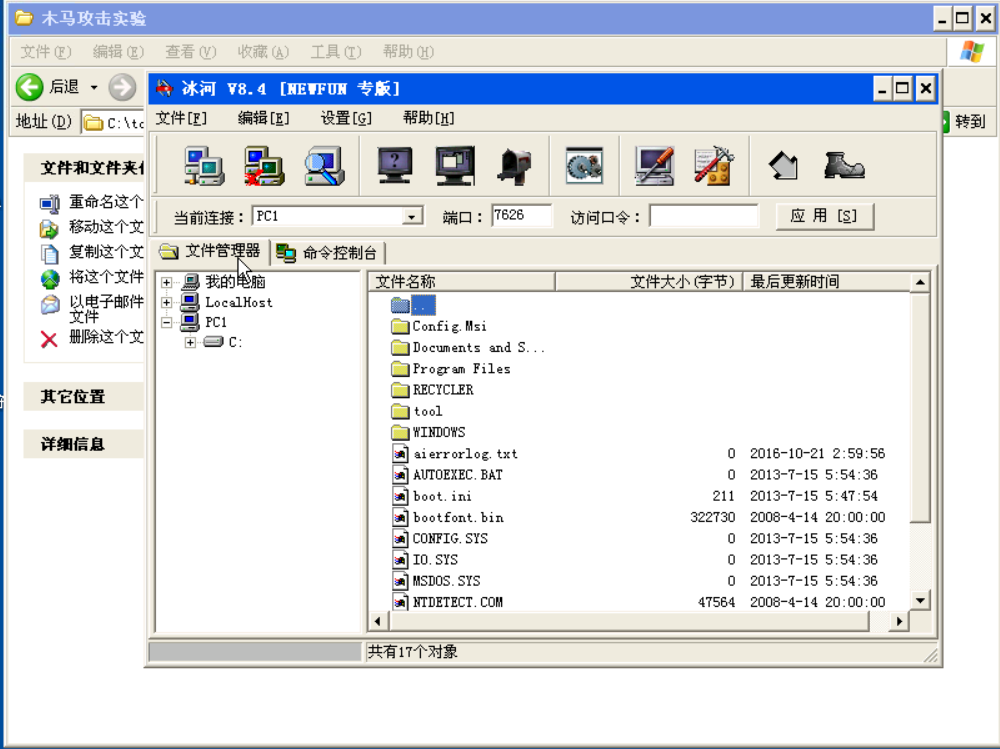Click 文件名称 column header

tap(462, 281)
